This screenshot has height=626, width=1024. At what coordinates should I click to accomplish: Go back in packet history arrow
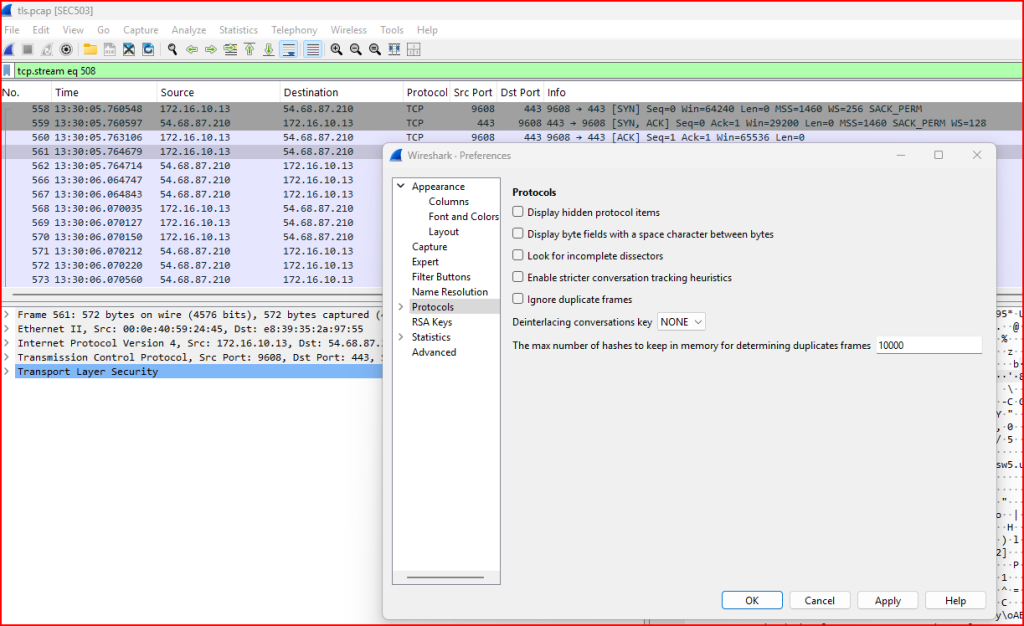tap(192, 50)
